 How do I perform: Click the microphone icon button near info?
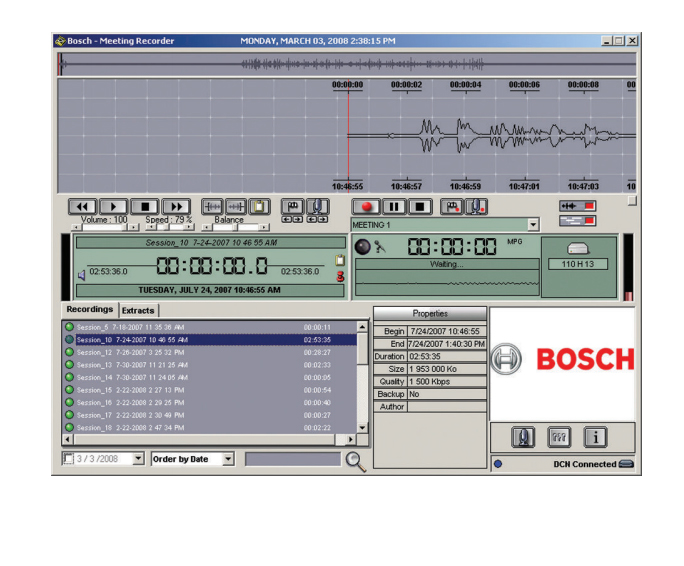pyautogui.click(x=523, y=437)
